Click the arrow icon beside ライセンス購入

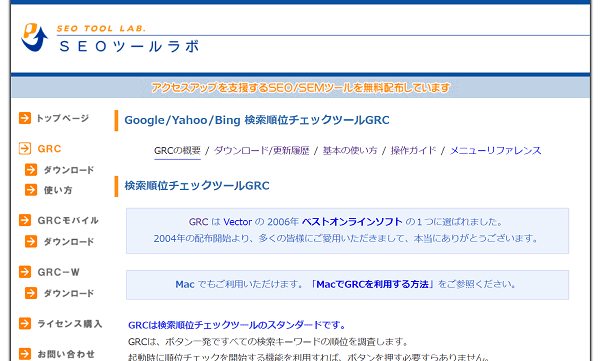coord(25,323)
